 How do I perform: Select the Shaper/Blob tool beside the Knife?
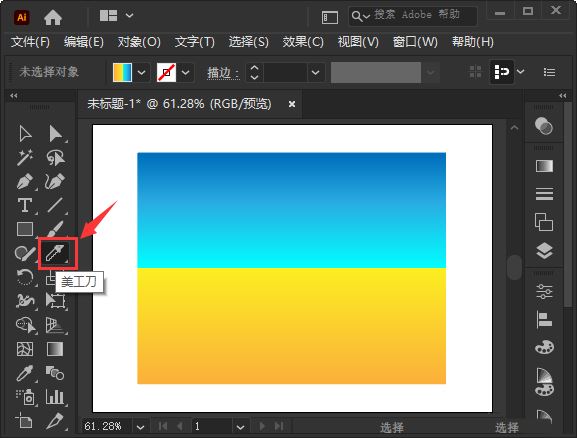(x=25, y=253)
